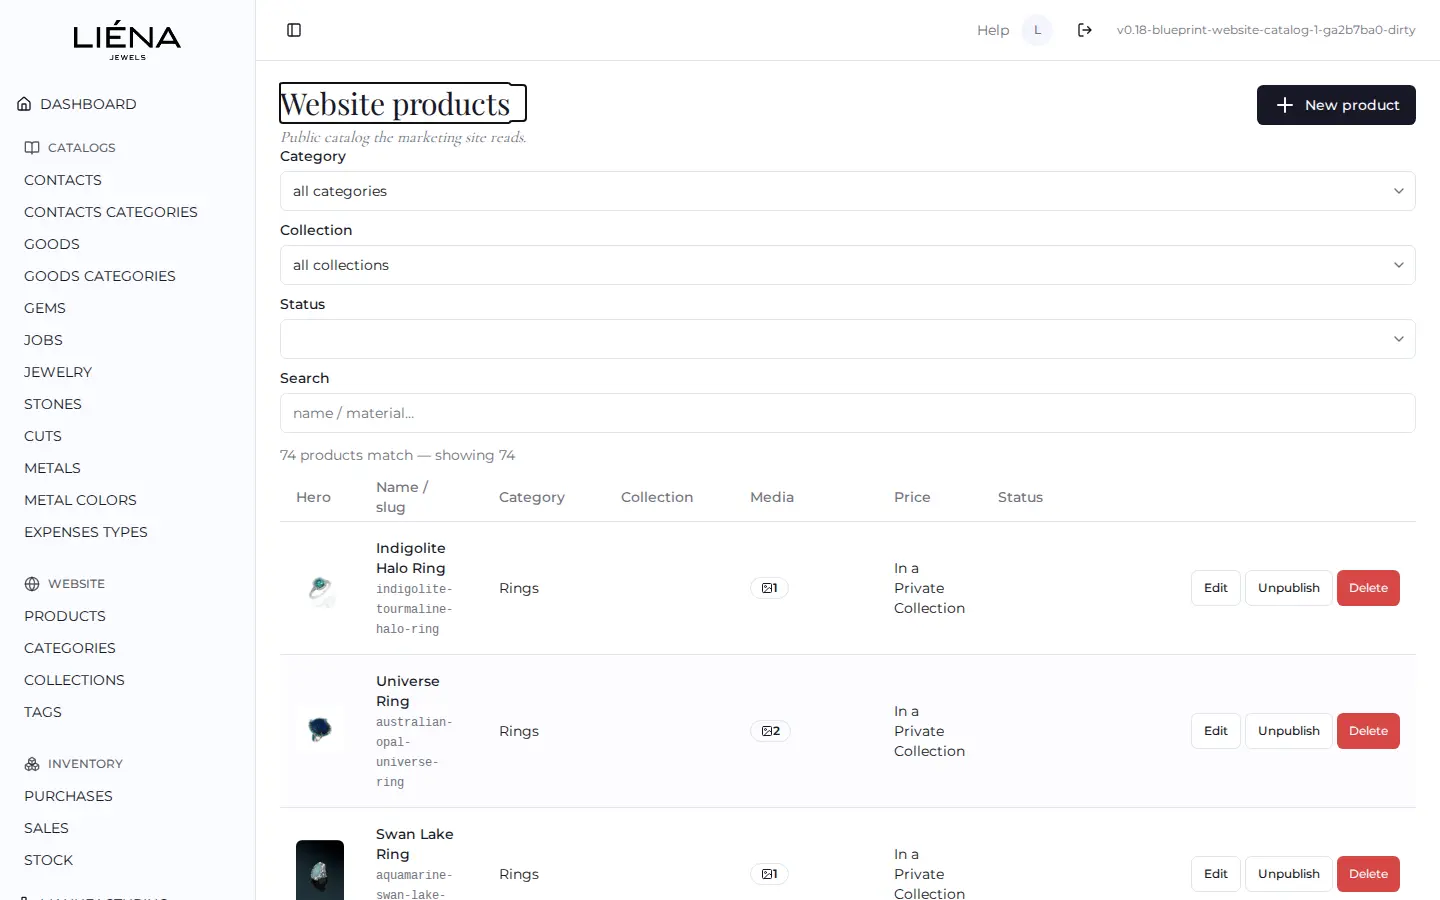The height and width of the screenshot is (900, 1440).
Task: Click the LIÉNA Jewels logo
Action: (x=127, y=41)
